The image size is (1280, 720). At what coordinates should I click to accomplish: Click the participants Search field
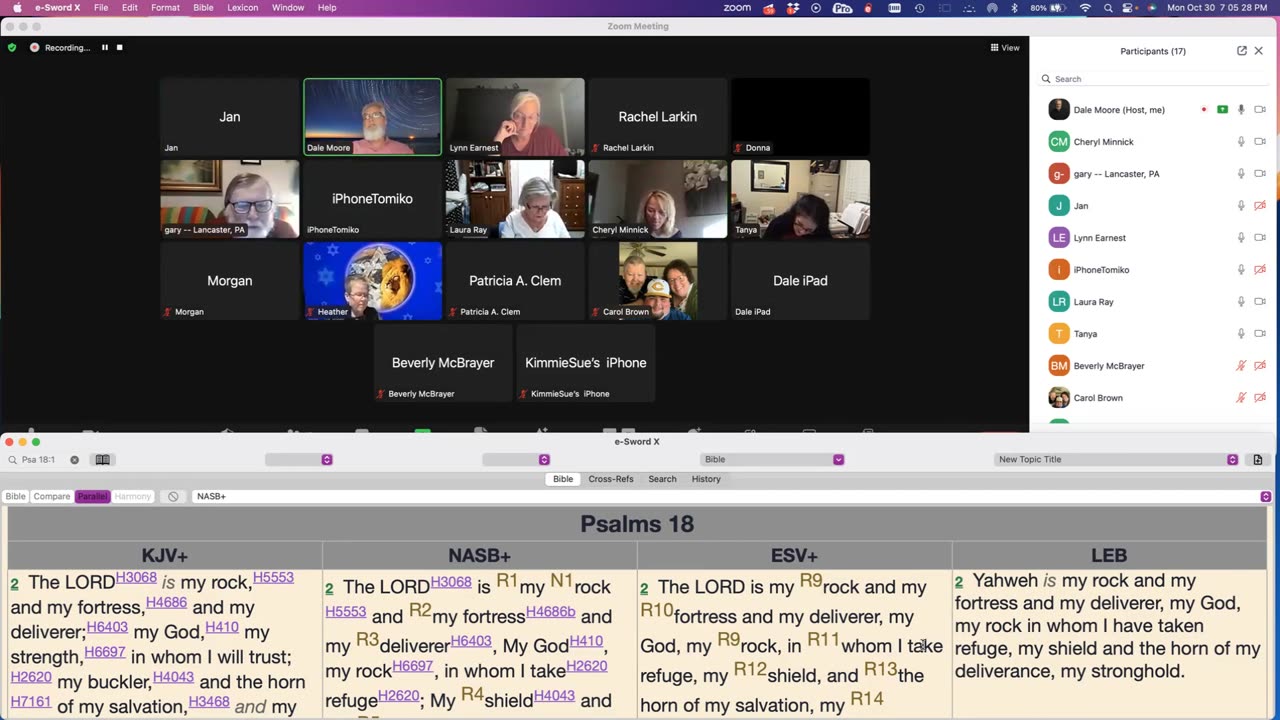(1154, 79)
